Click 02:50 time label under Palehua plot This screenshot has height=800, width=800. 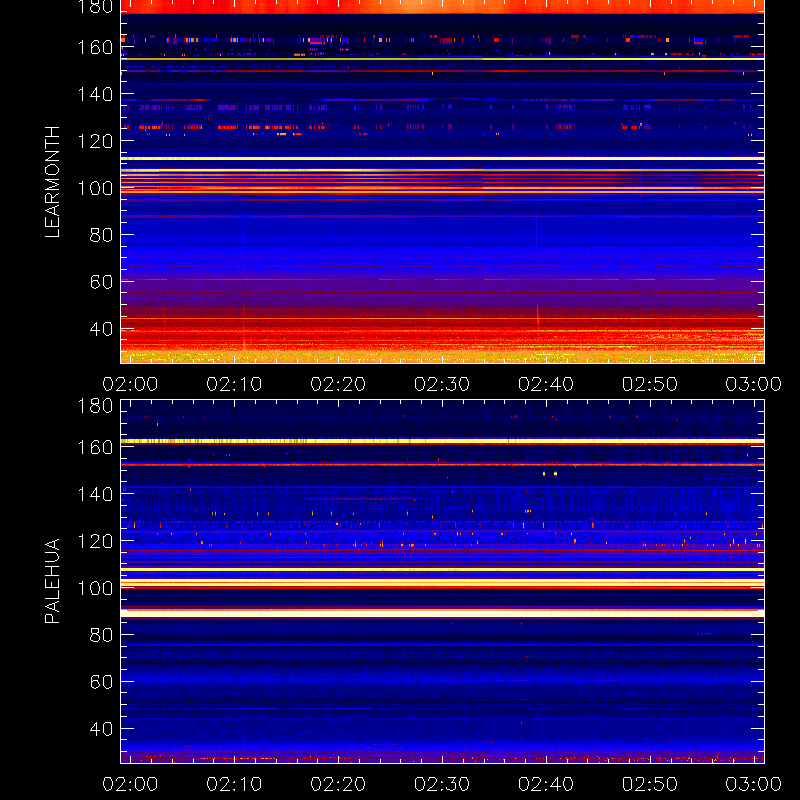coord(649,784)
